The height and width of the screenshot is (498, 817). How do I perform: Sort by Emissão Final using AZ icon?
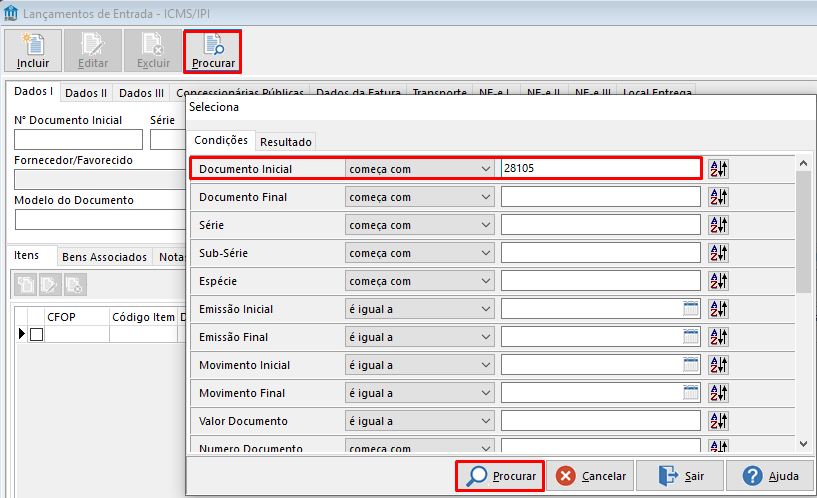(x=718, y=337)
